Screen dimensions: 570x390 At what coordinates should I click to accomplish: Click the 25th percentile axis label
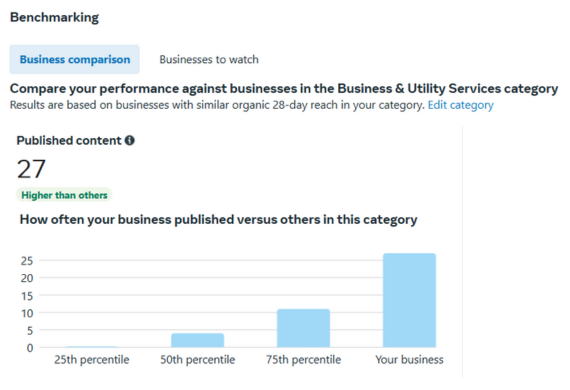click(x=92, y=359)
